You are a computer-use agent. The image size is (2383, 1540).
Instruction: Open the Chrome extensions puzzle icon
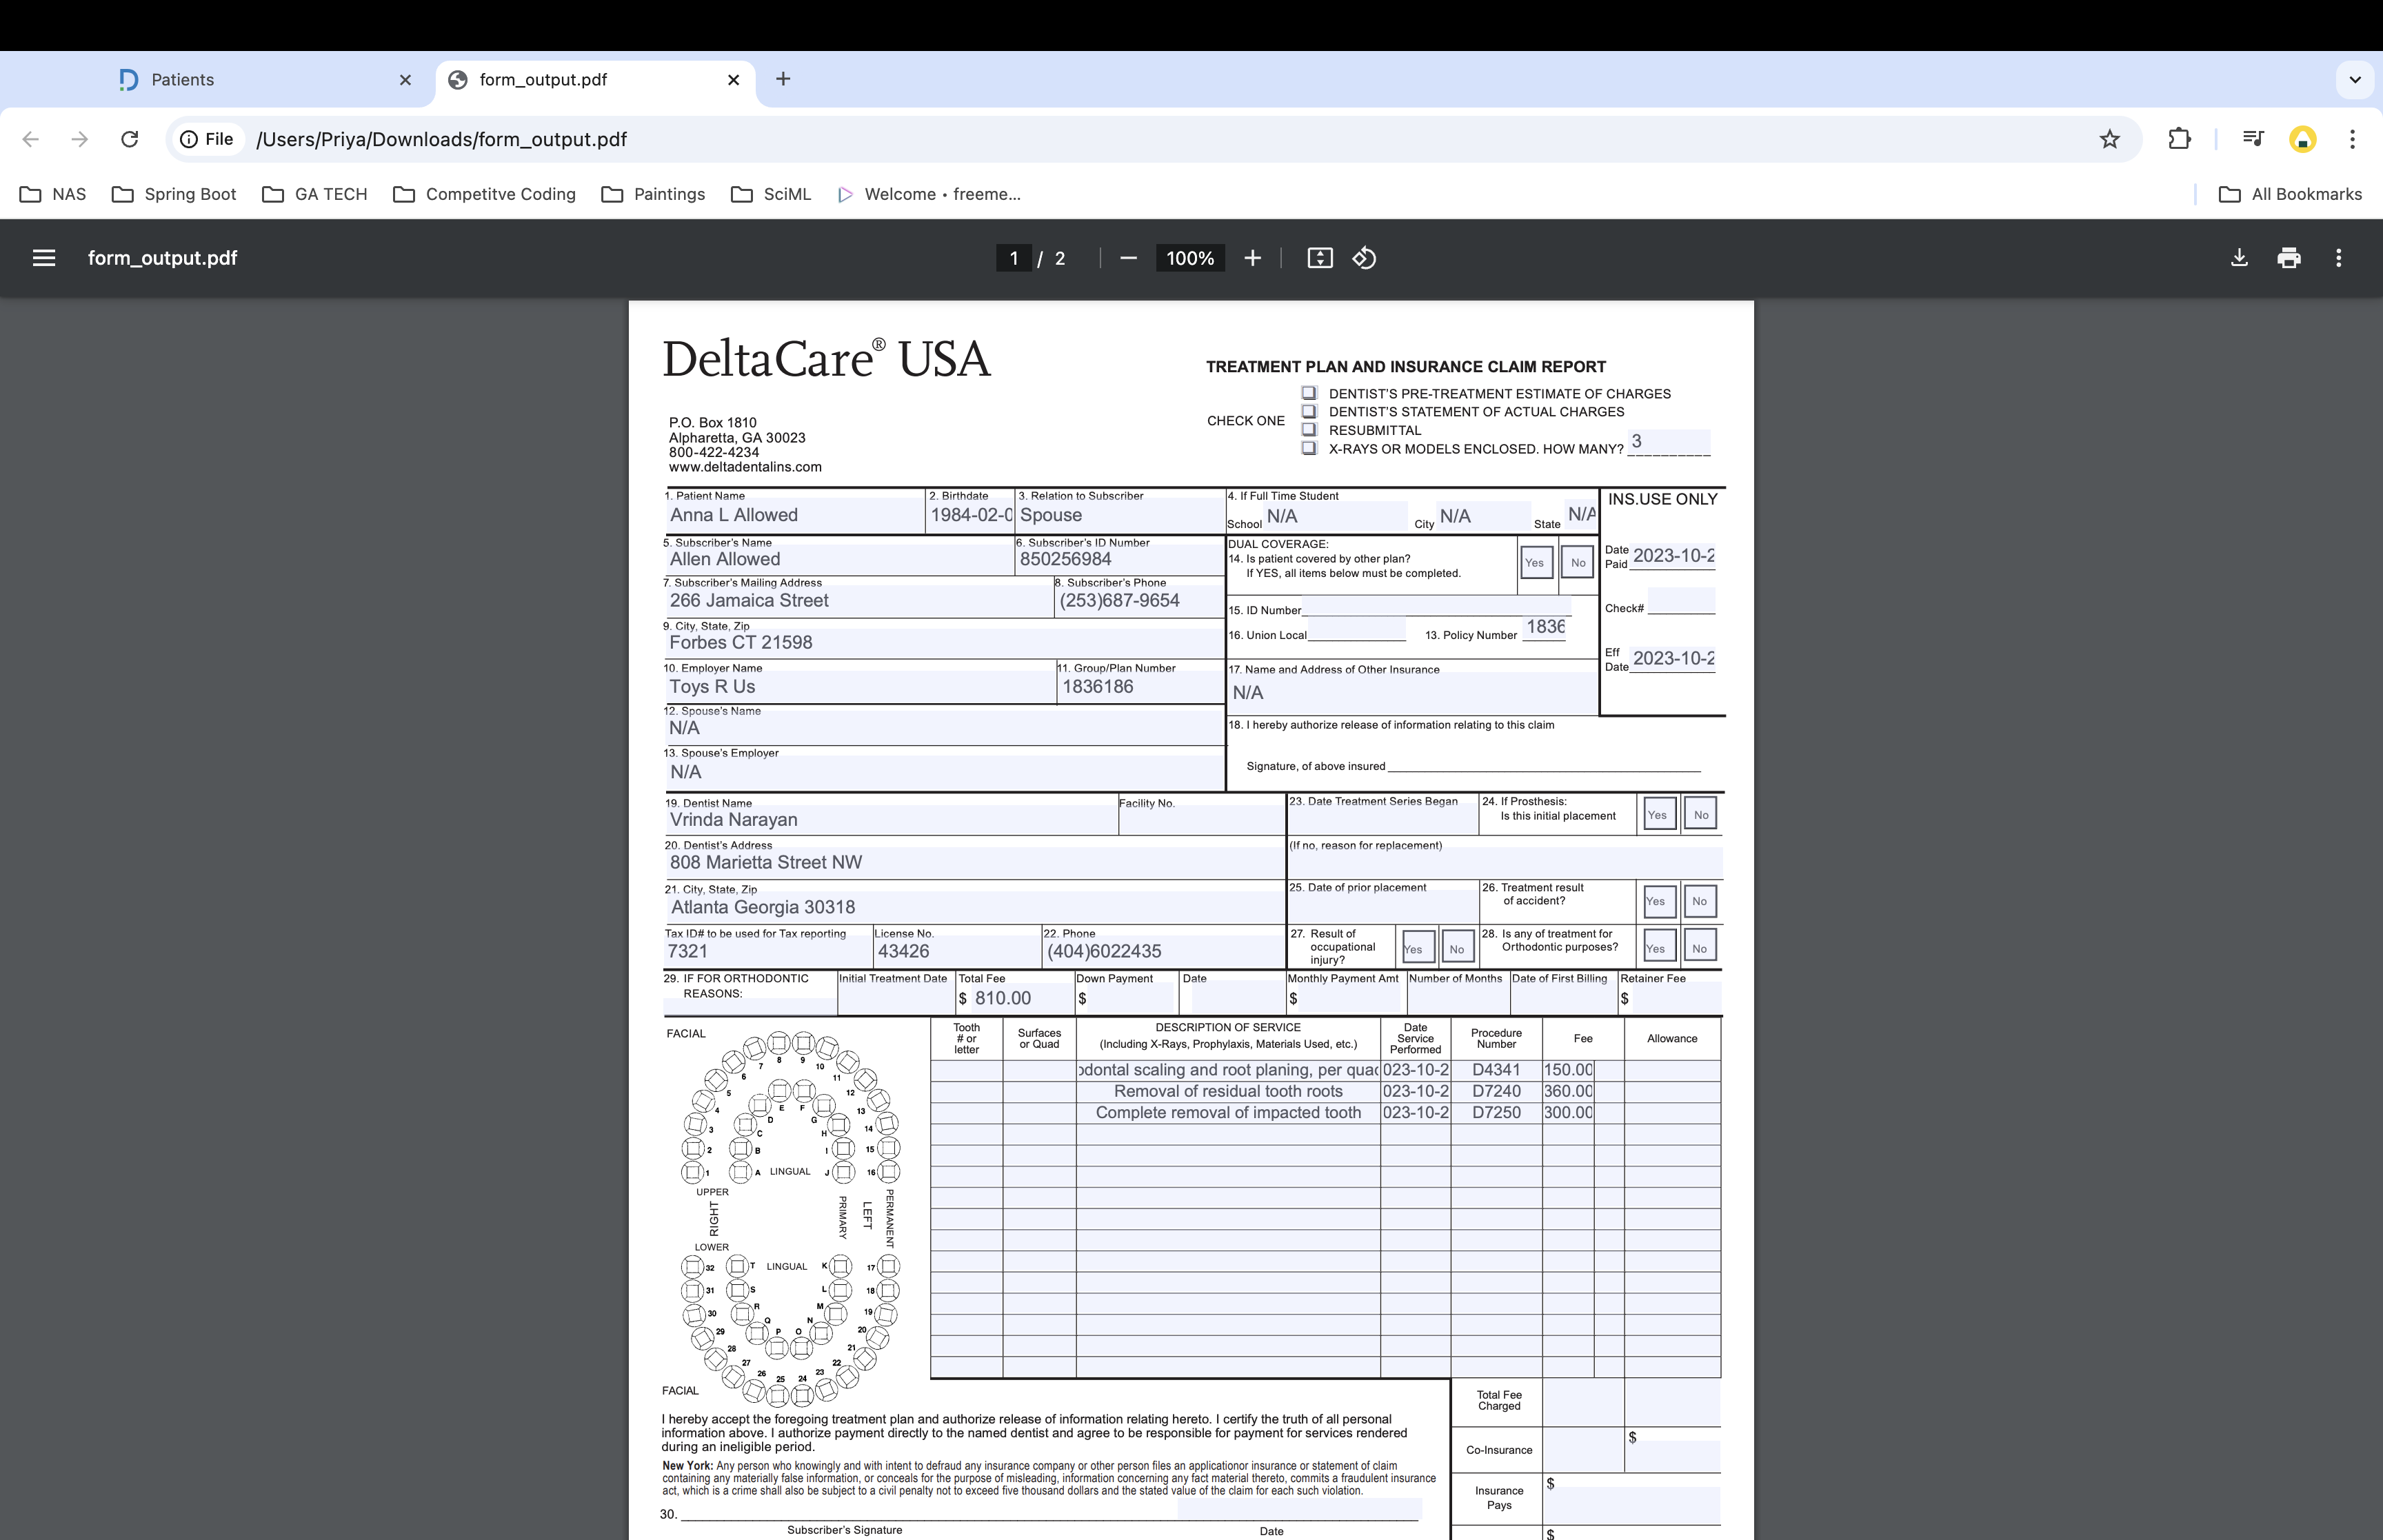click(x=2180, y=139)
